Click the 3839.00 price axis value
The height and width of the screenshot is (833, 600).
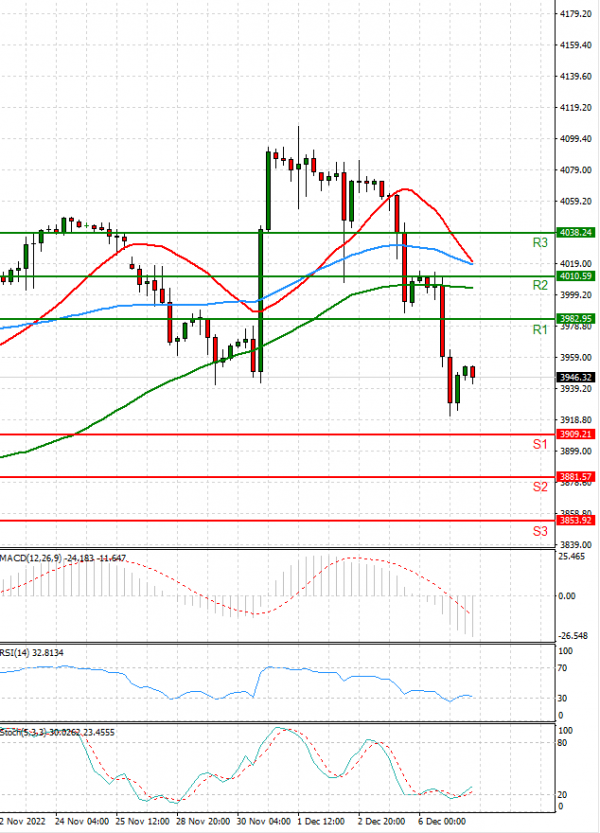576,545
